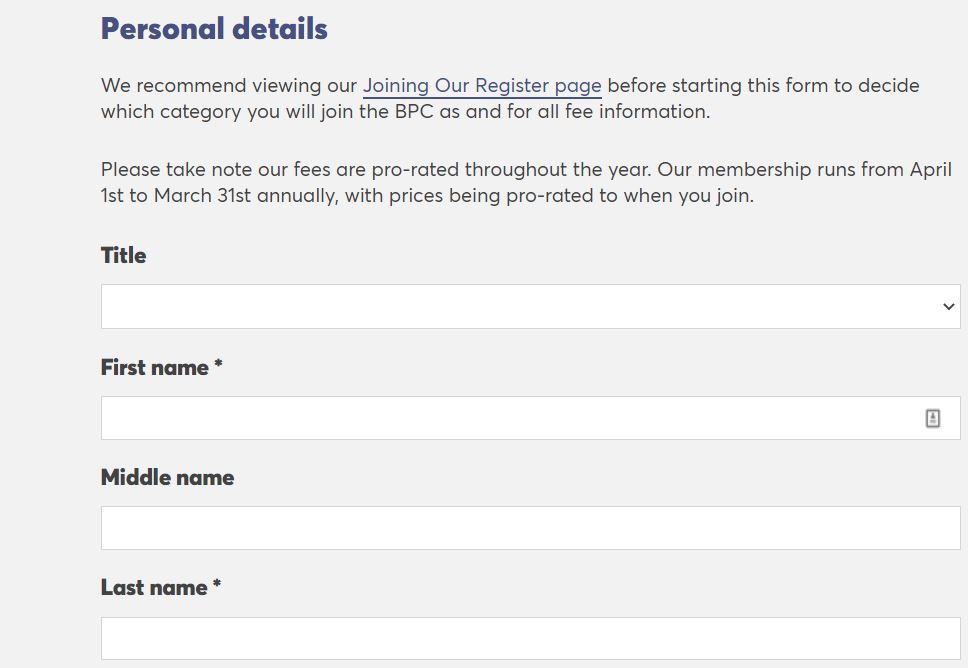Open the Joining Our Register page link
968x668 pixels.
[482, 86]
